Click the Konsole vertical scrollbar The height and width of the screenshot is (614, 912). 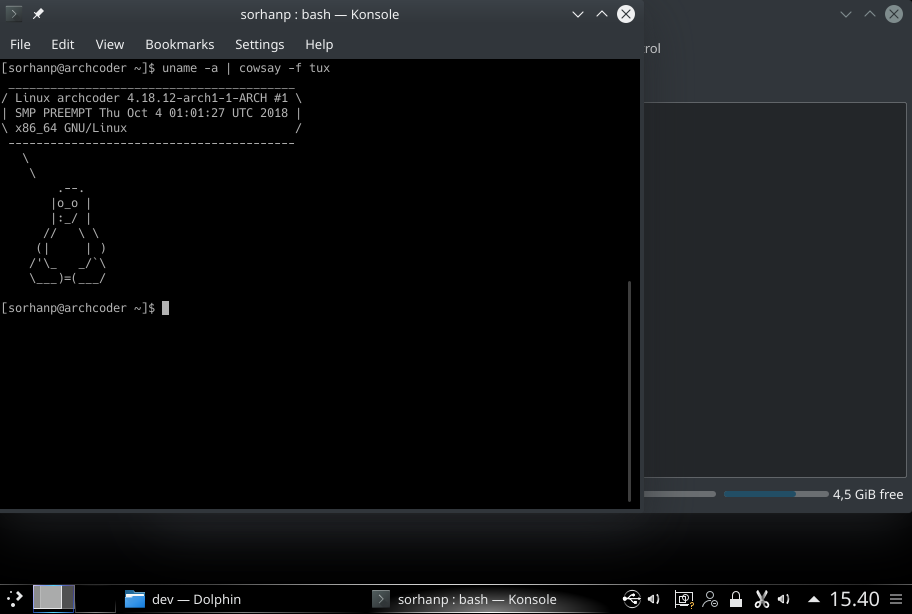(x=629, y=390)
